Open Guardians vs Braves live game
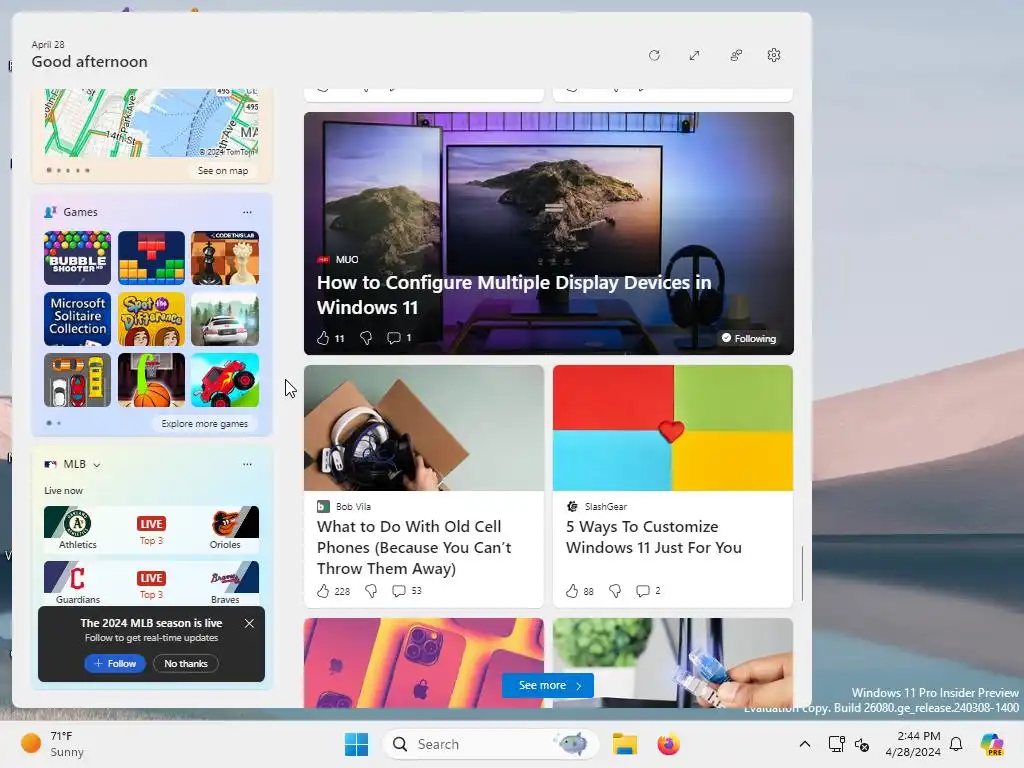 [x=151, y=583]
